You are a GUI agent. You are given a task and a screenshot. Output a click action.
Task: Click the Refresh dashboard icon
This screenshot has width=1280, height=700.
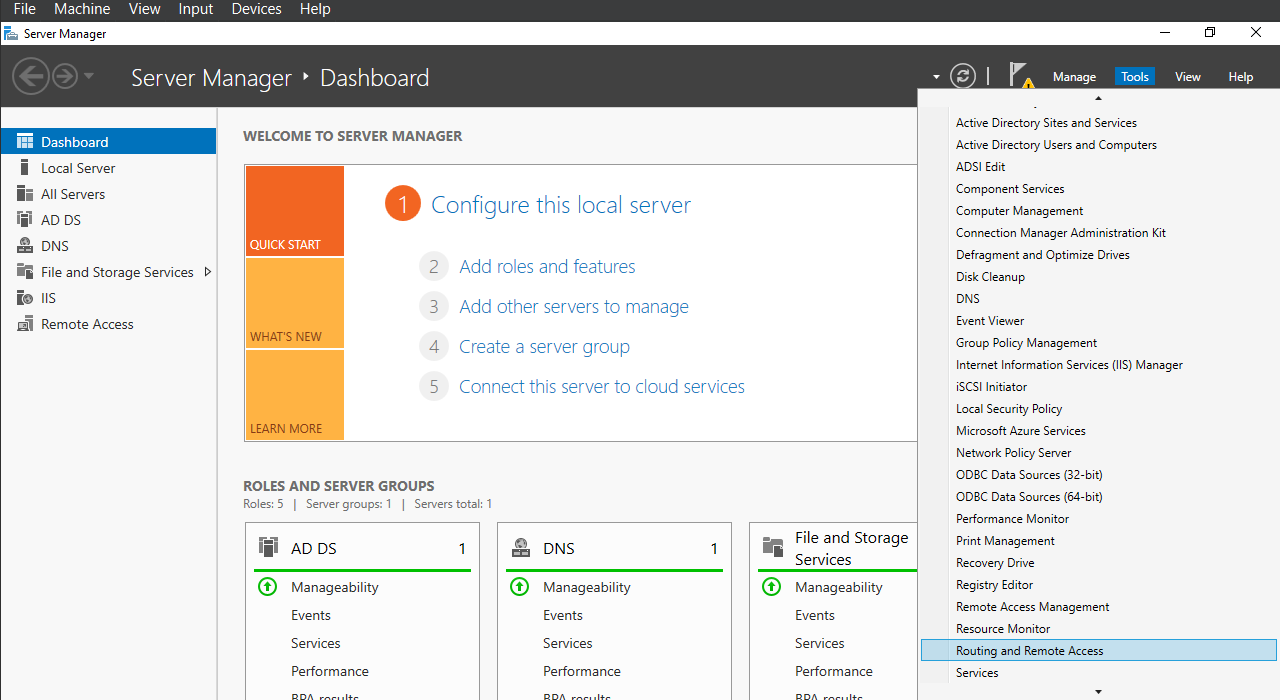point(962,76)
